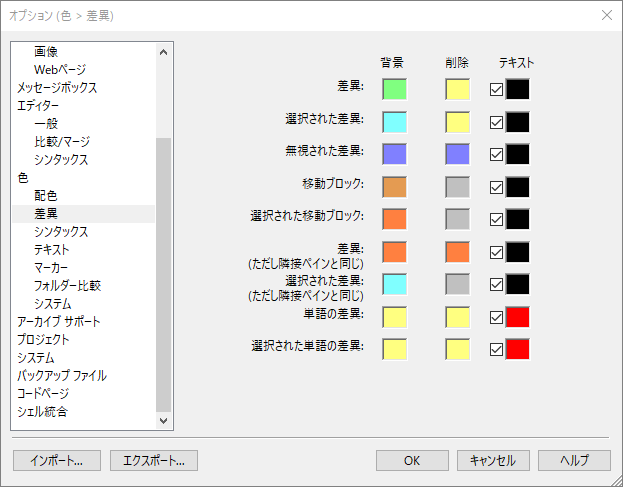Pick 無視された差異 deleted purple swatch
Image resolution: width=623 pixels, height=487 pixels.
(x=458, y=154)
